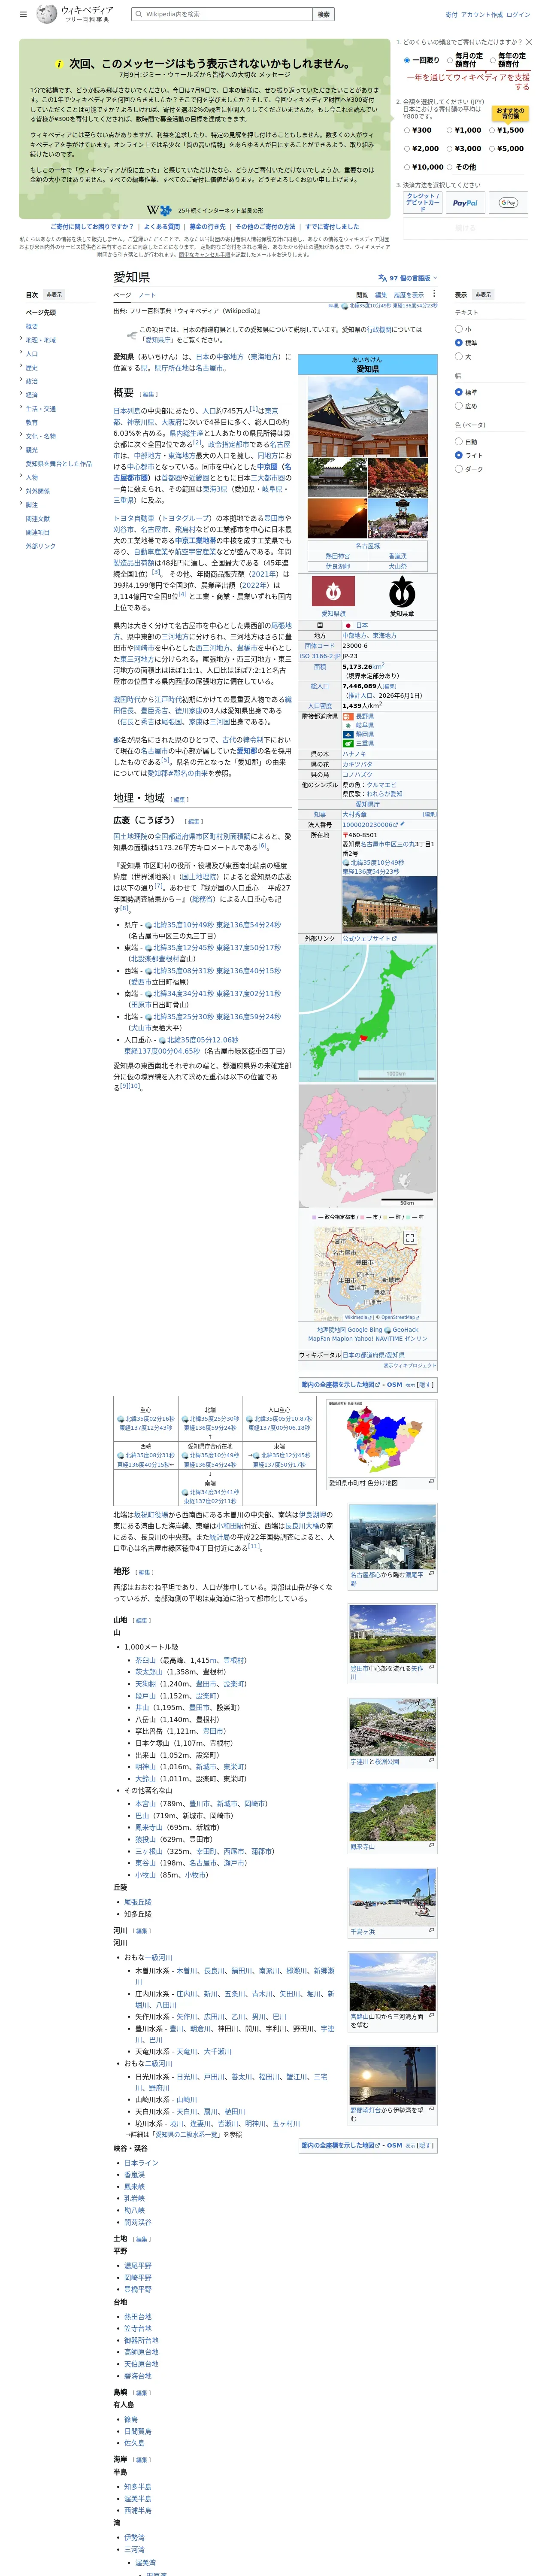Screen dimensions: 551x2576
Task: Click the flag icon beside 静岡県
Action: (348, 734)
